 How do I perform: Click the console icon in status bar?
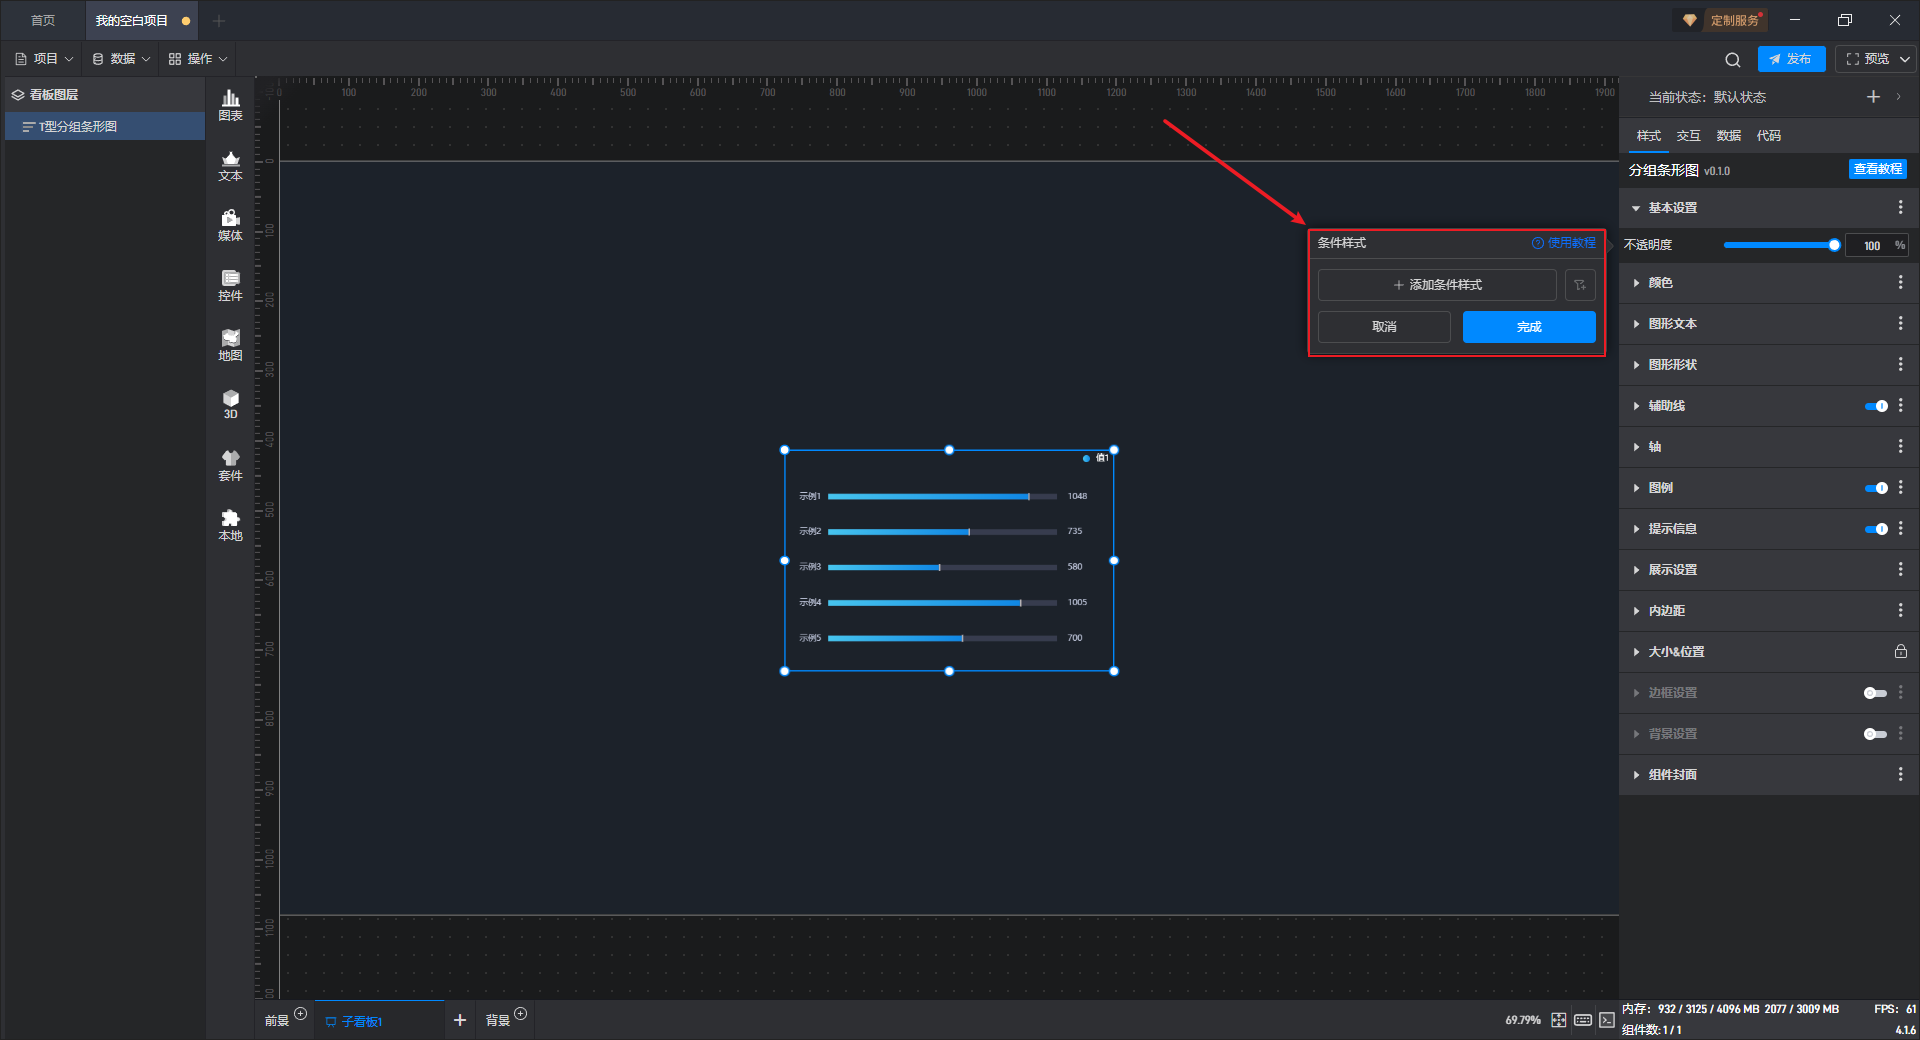click(1607, 1020)
